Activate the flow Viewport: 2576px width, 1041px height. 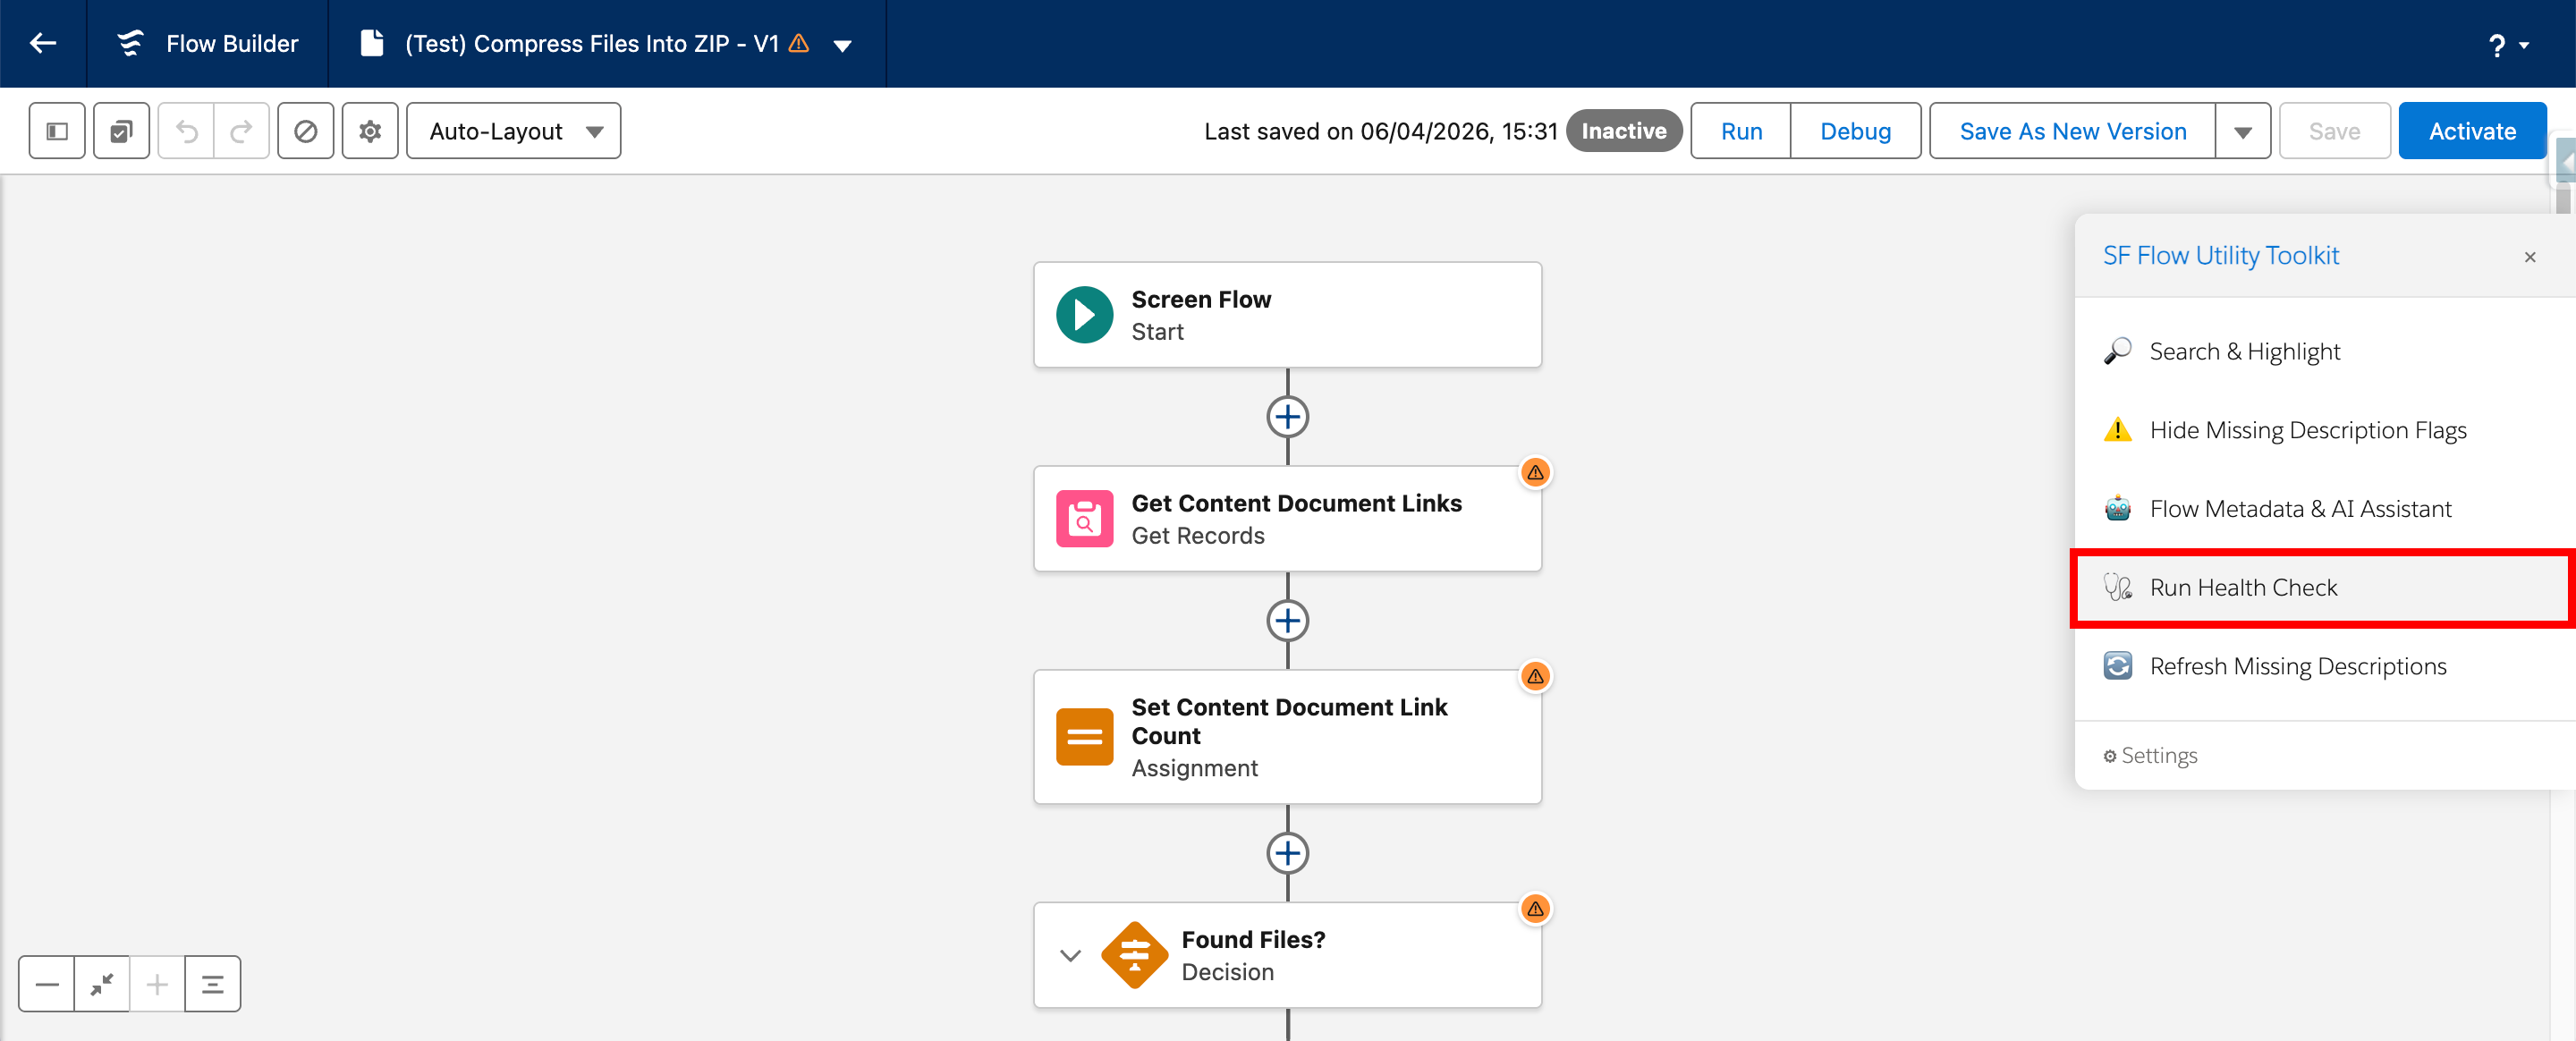2472,130
